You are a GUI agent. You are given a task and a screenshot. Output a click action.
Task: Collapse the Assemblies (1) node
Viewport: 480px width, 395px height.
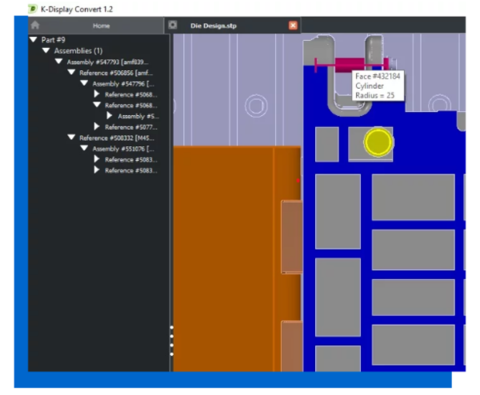[x=46, y=51]
